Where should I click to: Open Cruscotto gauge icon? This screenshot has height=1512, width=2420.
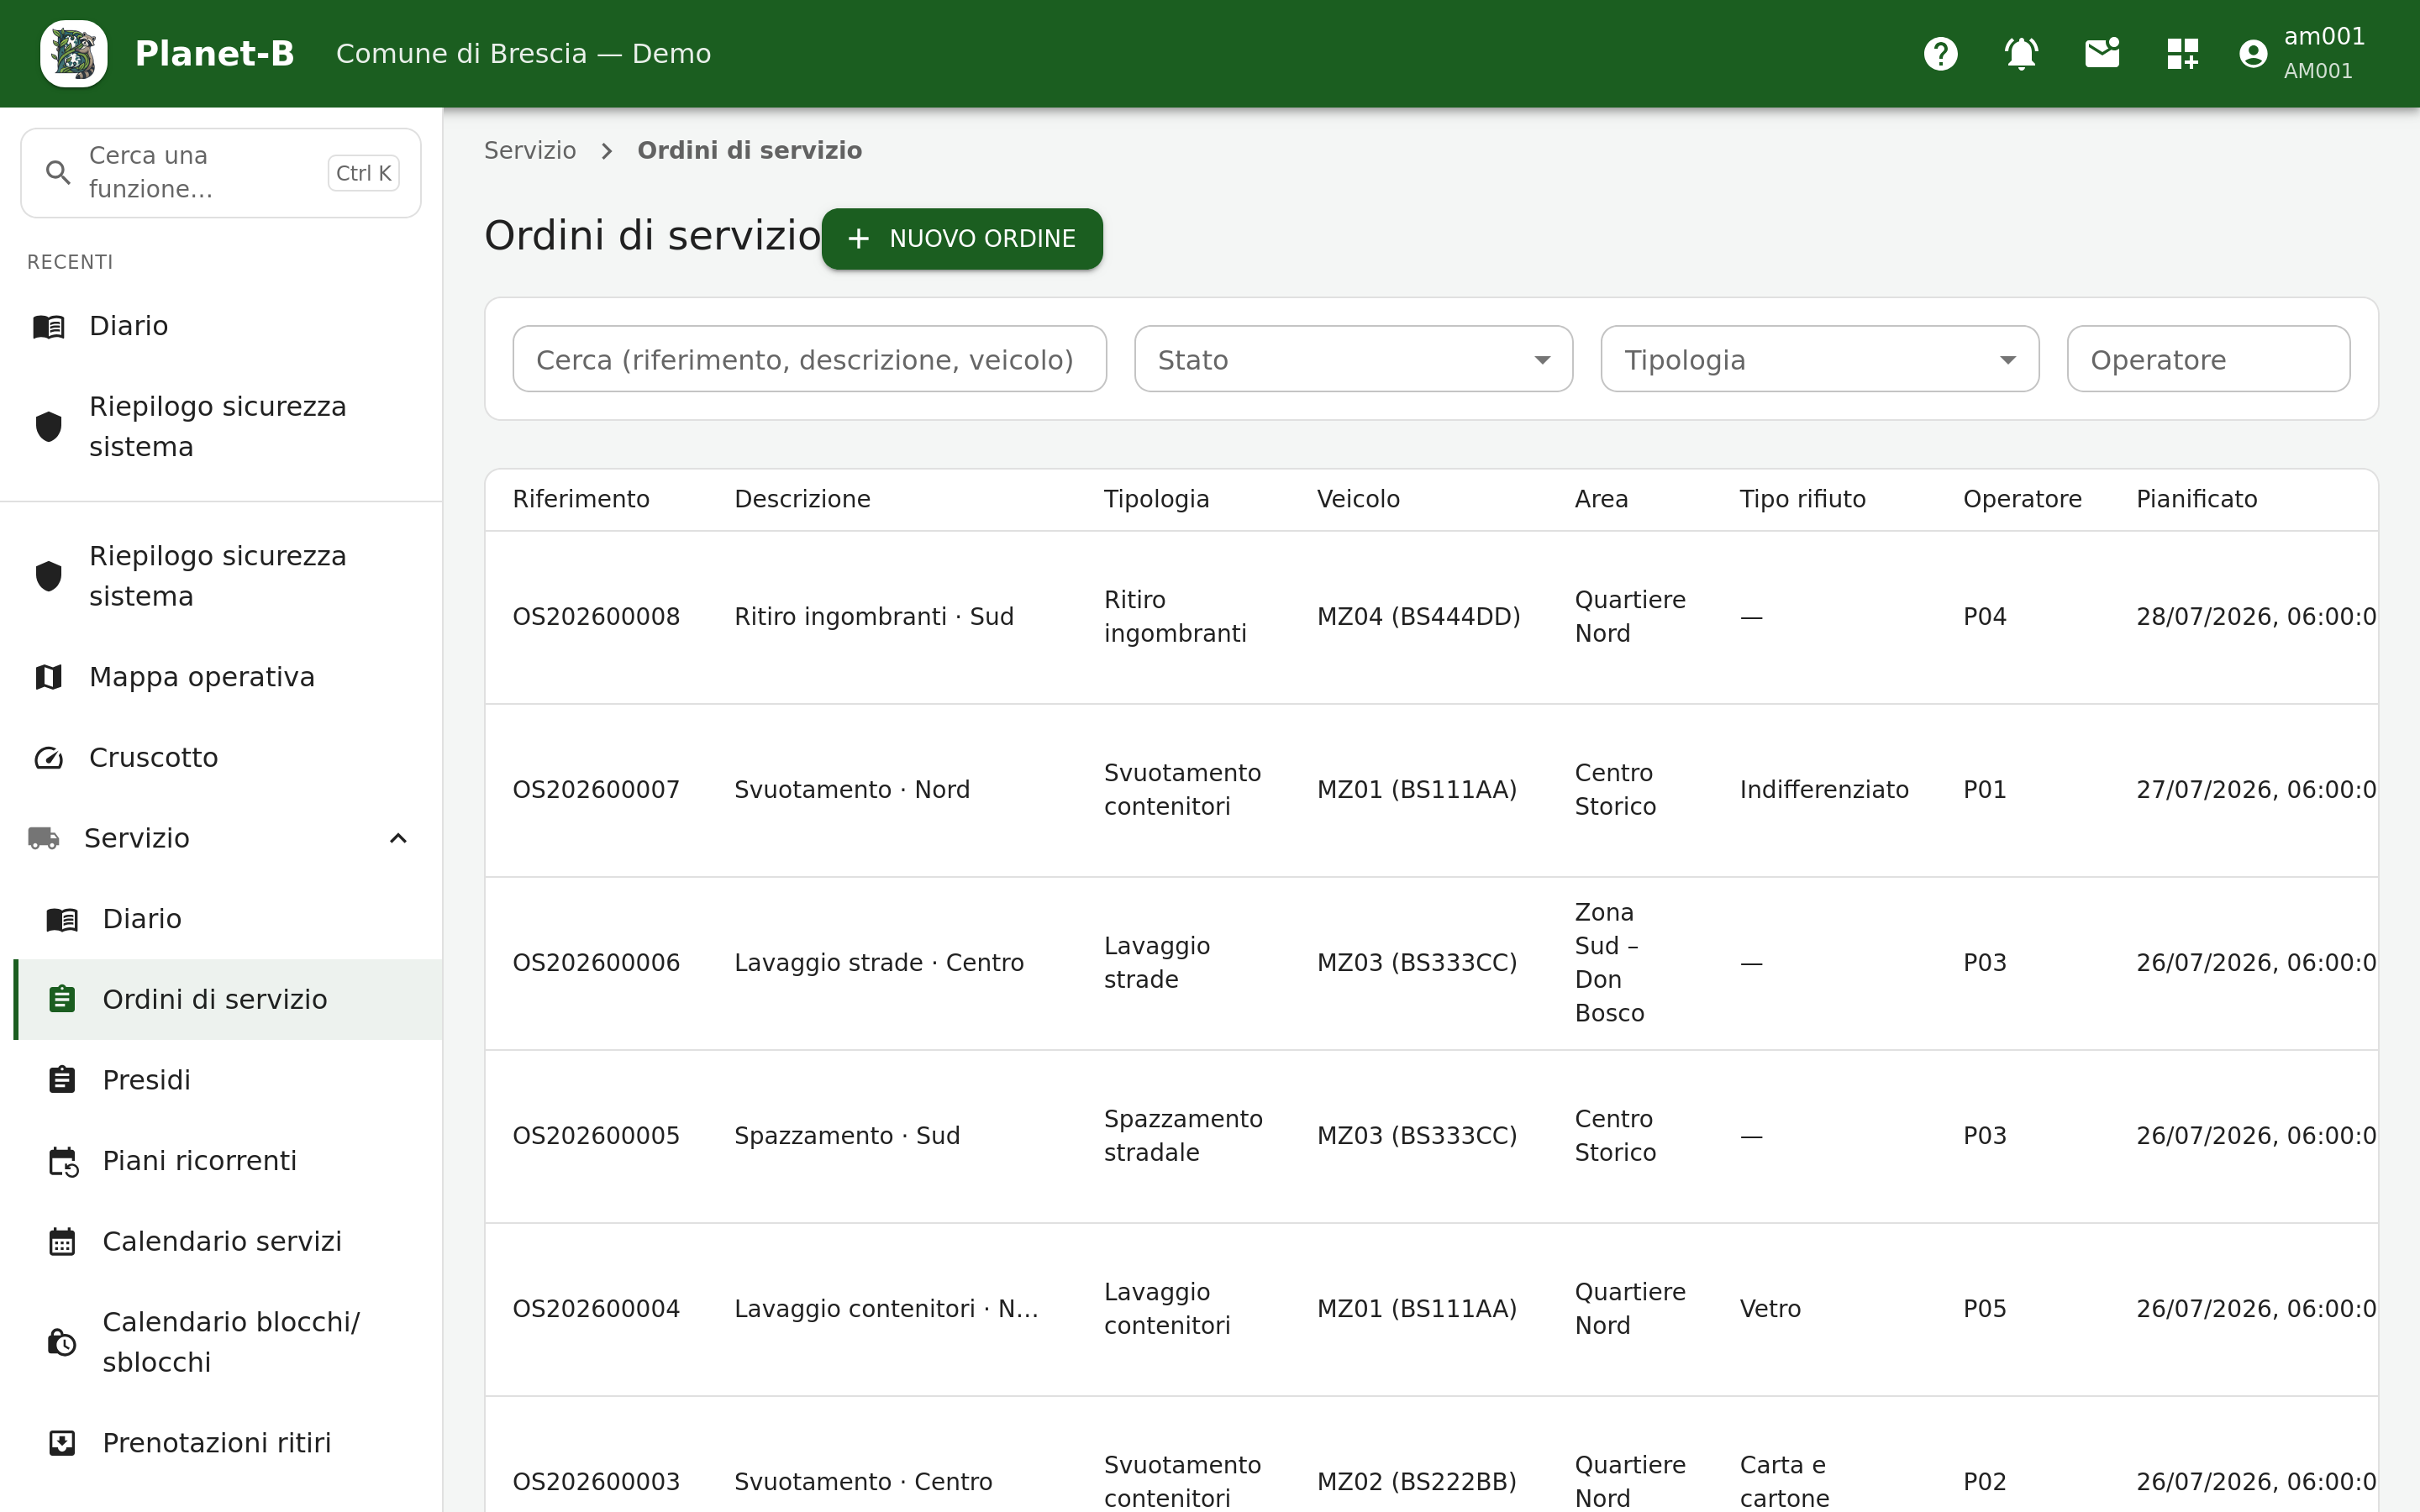tap(48, 758)
